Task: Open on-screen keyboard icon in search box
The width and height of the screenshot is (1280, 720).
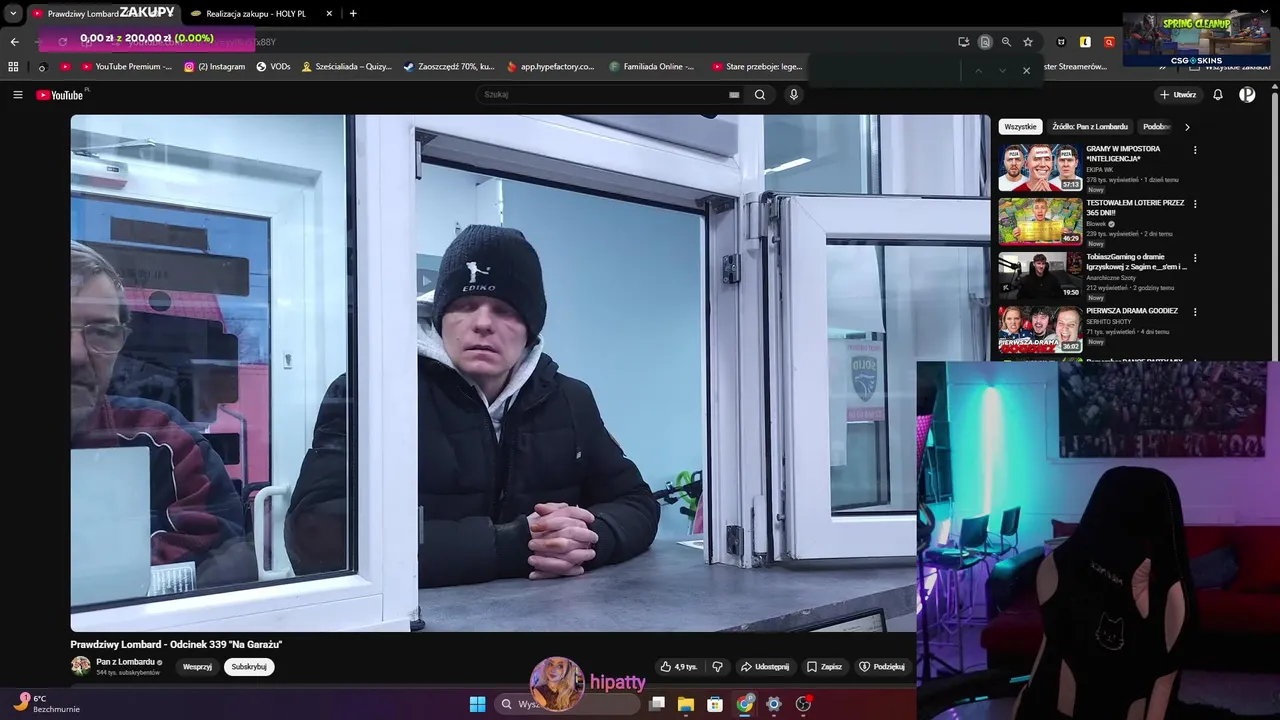Action: click(x=734, y=95)
